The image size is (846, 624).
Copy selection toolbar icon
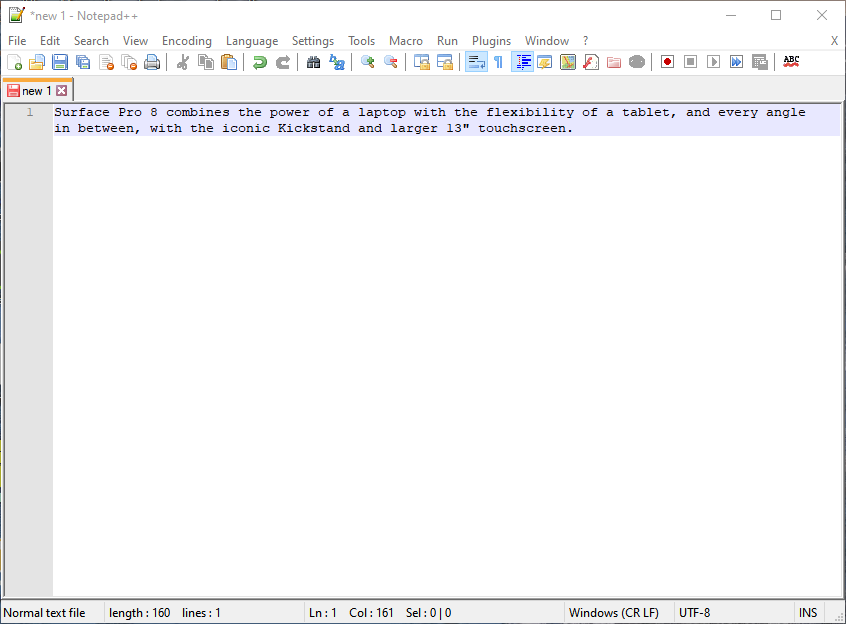point(206,63)
